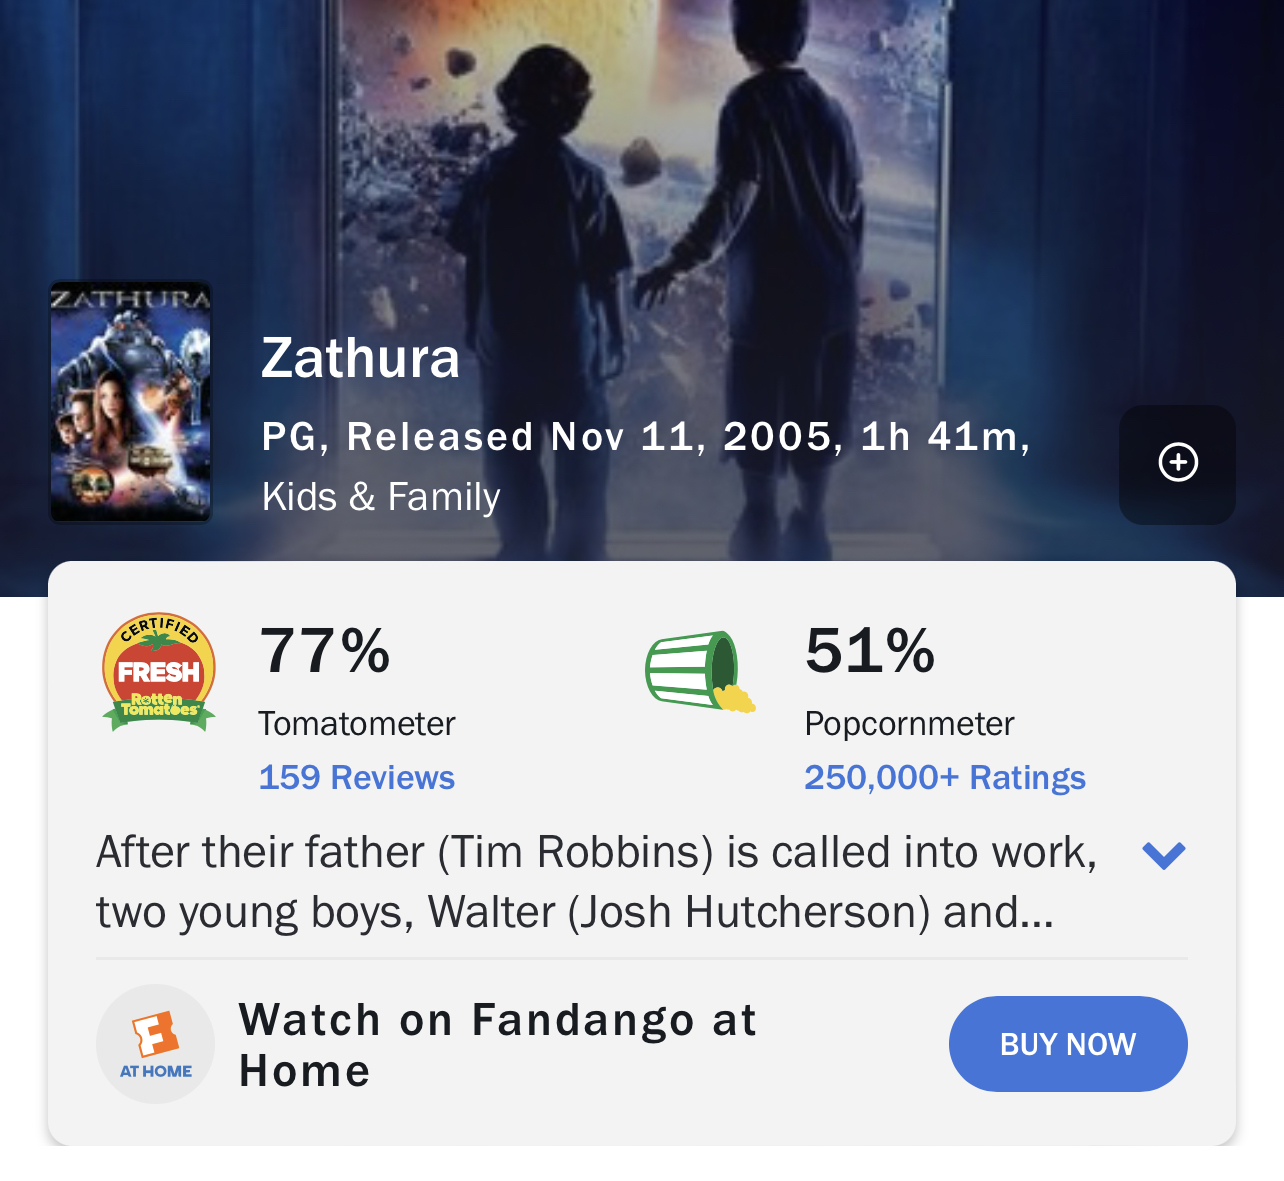Tap the Fandango At Home logo

[x=155, y=1044]
